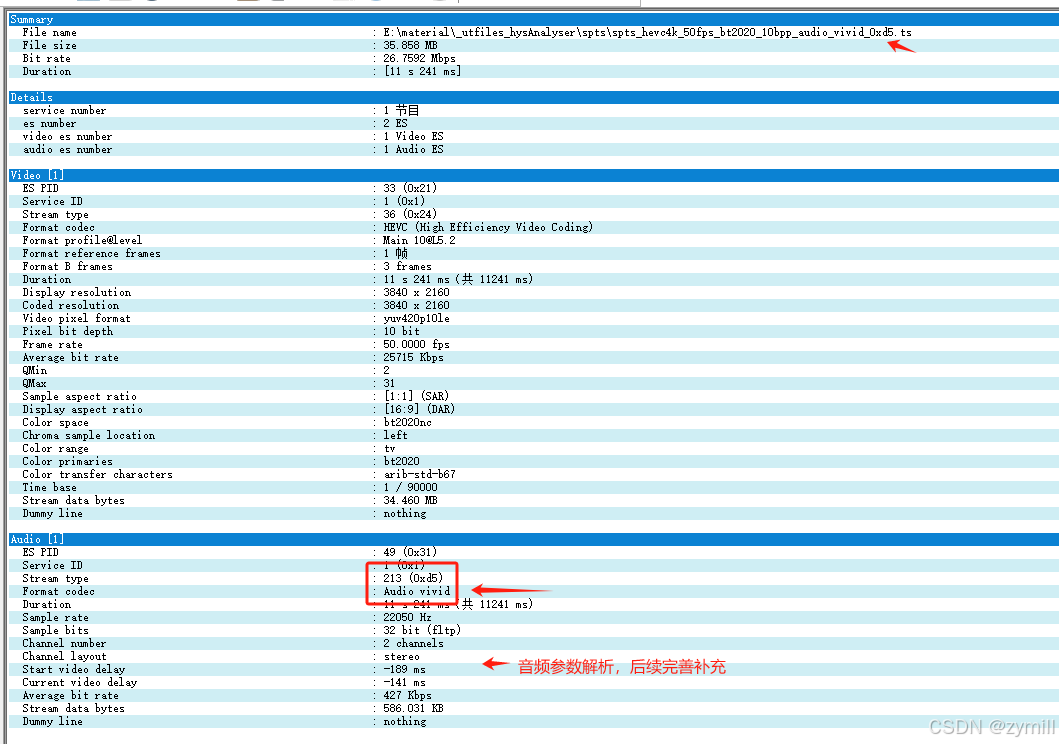1059x744 pixels.
Task: Click the es number value 2 ES
Action: tap(395, 124)
